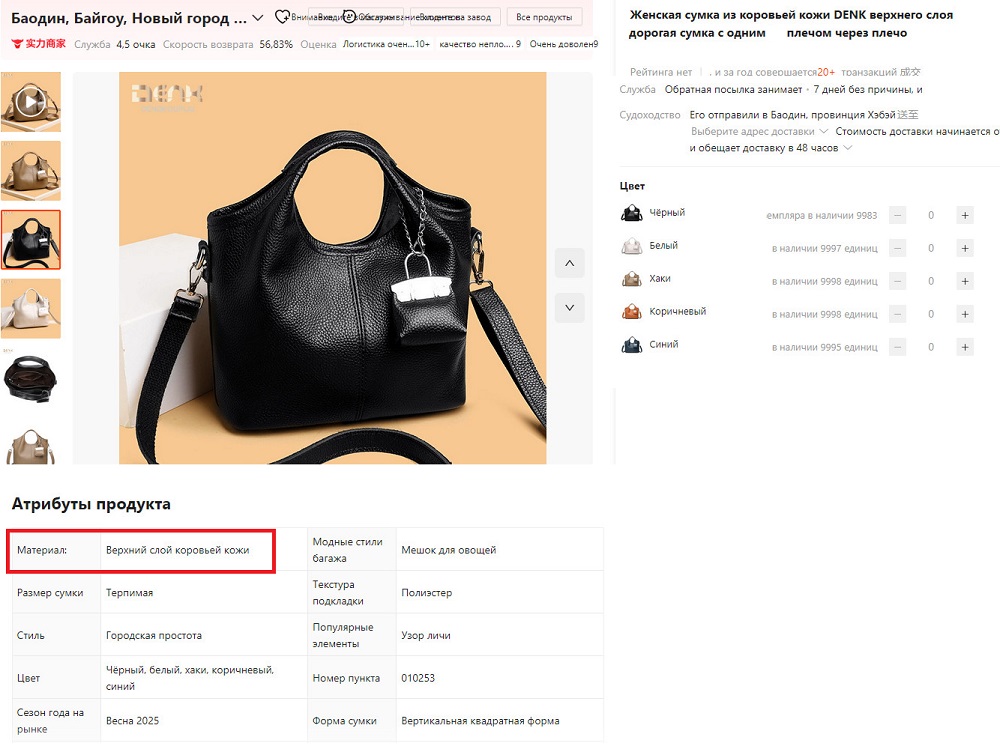Decrease quantity for Синий bag
Viewport: 1000px width, 755px height.
[898, 347]
